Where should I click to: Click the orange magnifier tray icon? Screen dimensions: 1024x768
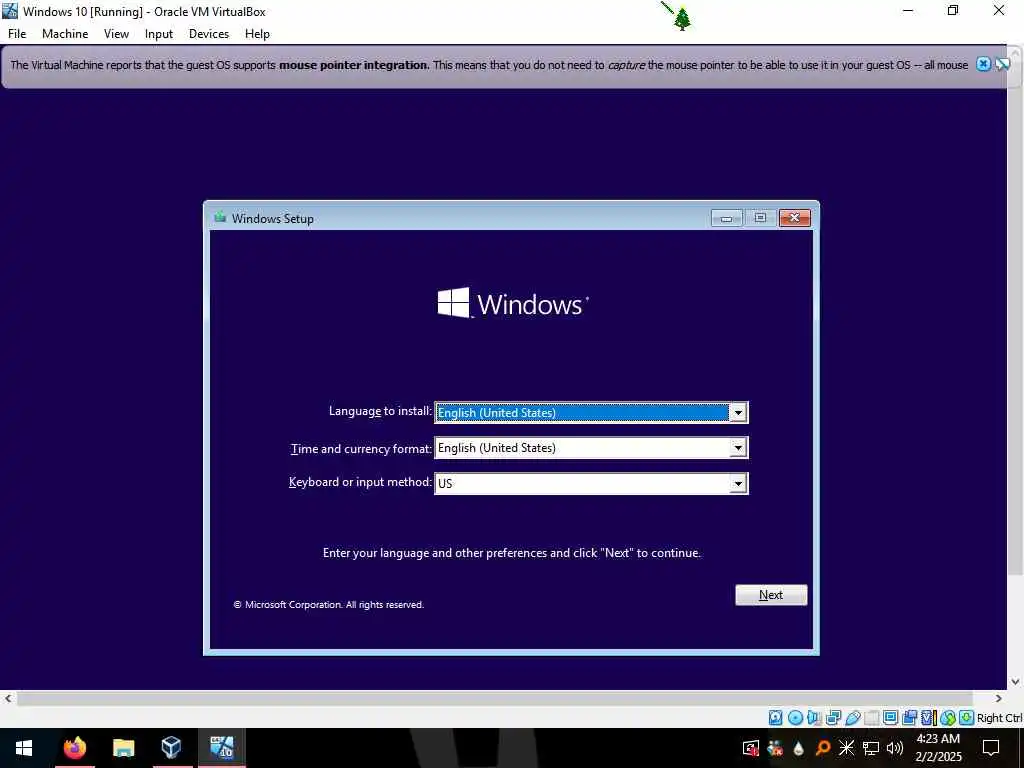(x=823, y=748)
